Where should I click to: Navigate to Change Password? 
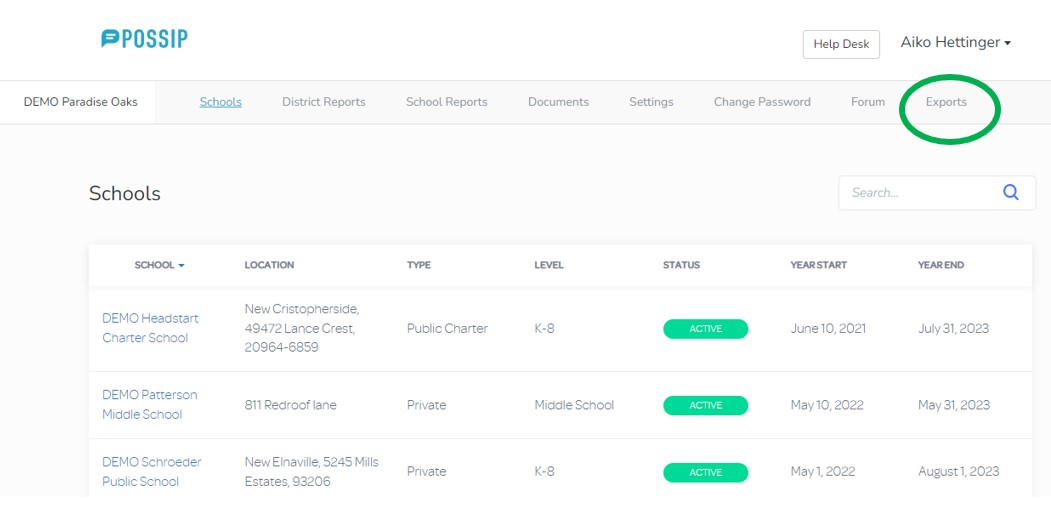(x=761, y=102)
